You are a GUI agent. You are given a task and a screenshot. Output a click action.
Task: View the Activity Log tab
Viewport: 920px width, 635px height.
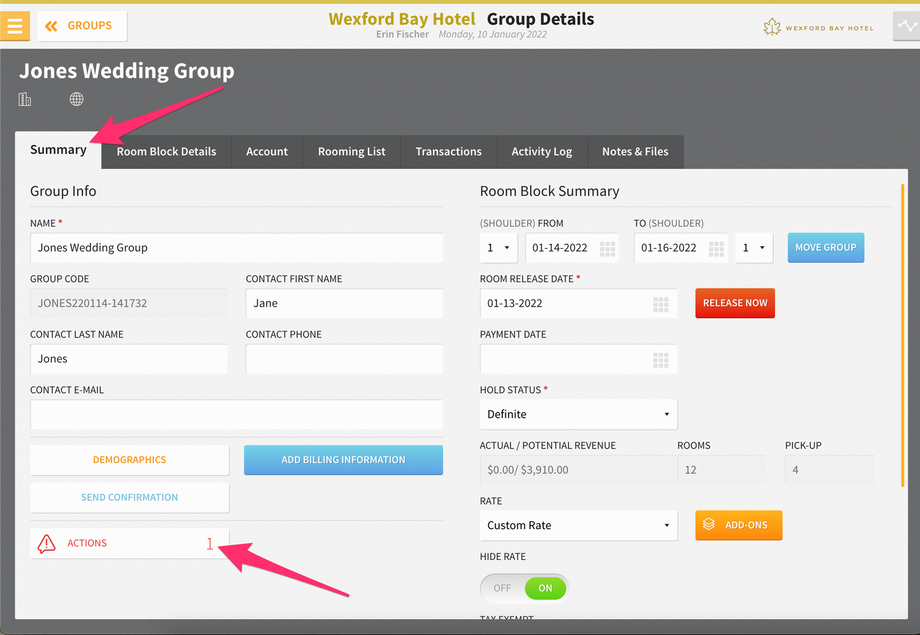coord(542,152)
